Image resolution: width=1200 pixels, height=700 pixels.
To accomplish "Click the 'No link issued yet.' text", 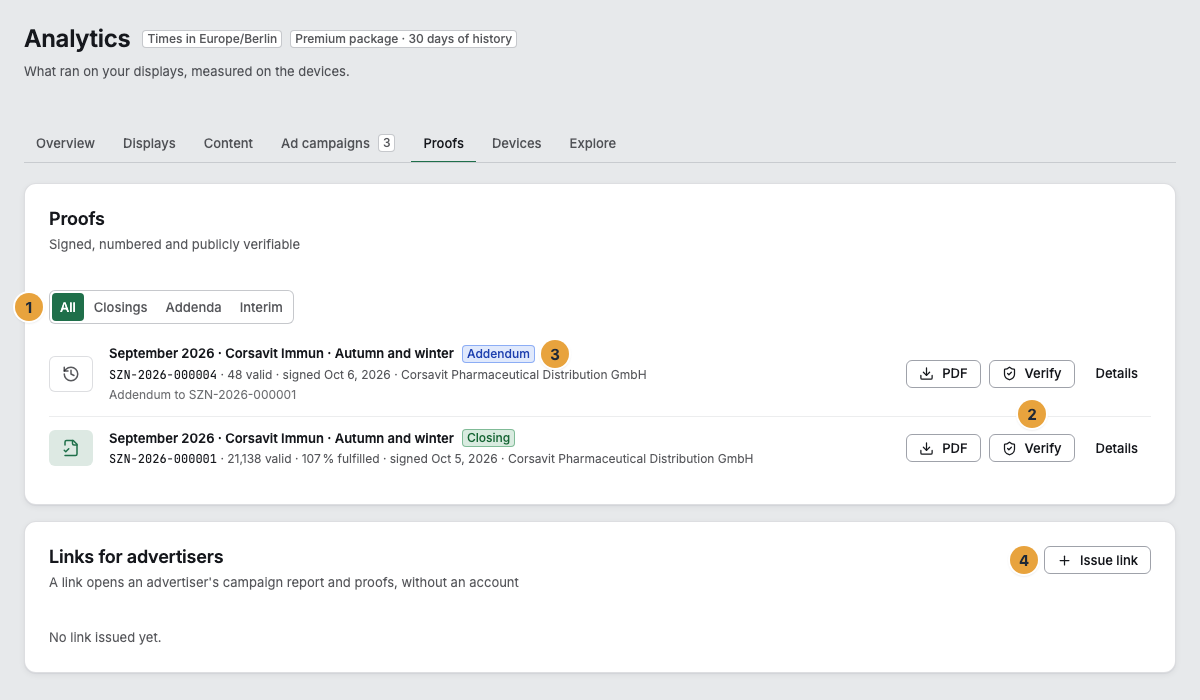I will [x=105, y=637].
